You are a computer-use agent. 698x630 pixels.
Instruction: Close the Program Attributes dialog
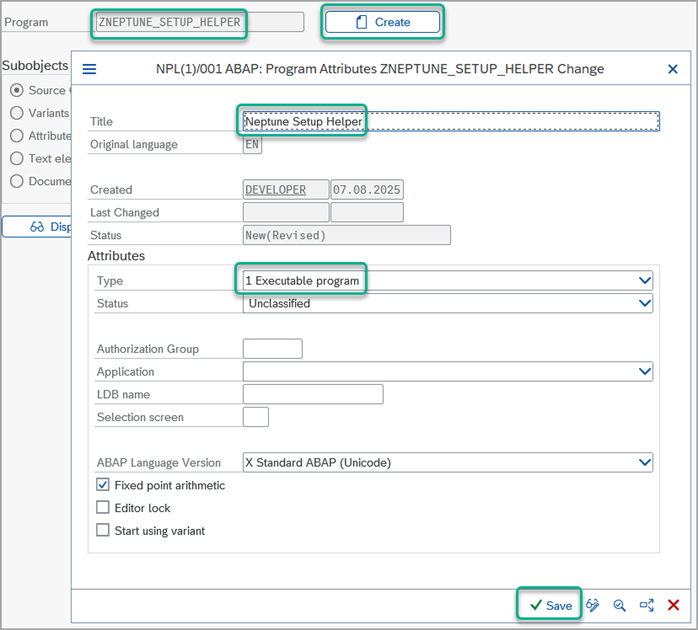coord(673,69)
